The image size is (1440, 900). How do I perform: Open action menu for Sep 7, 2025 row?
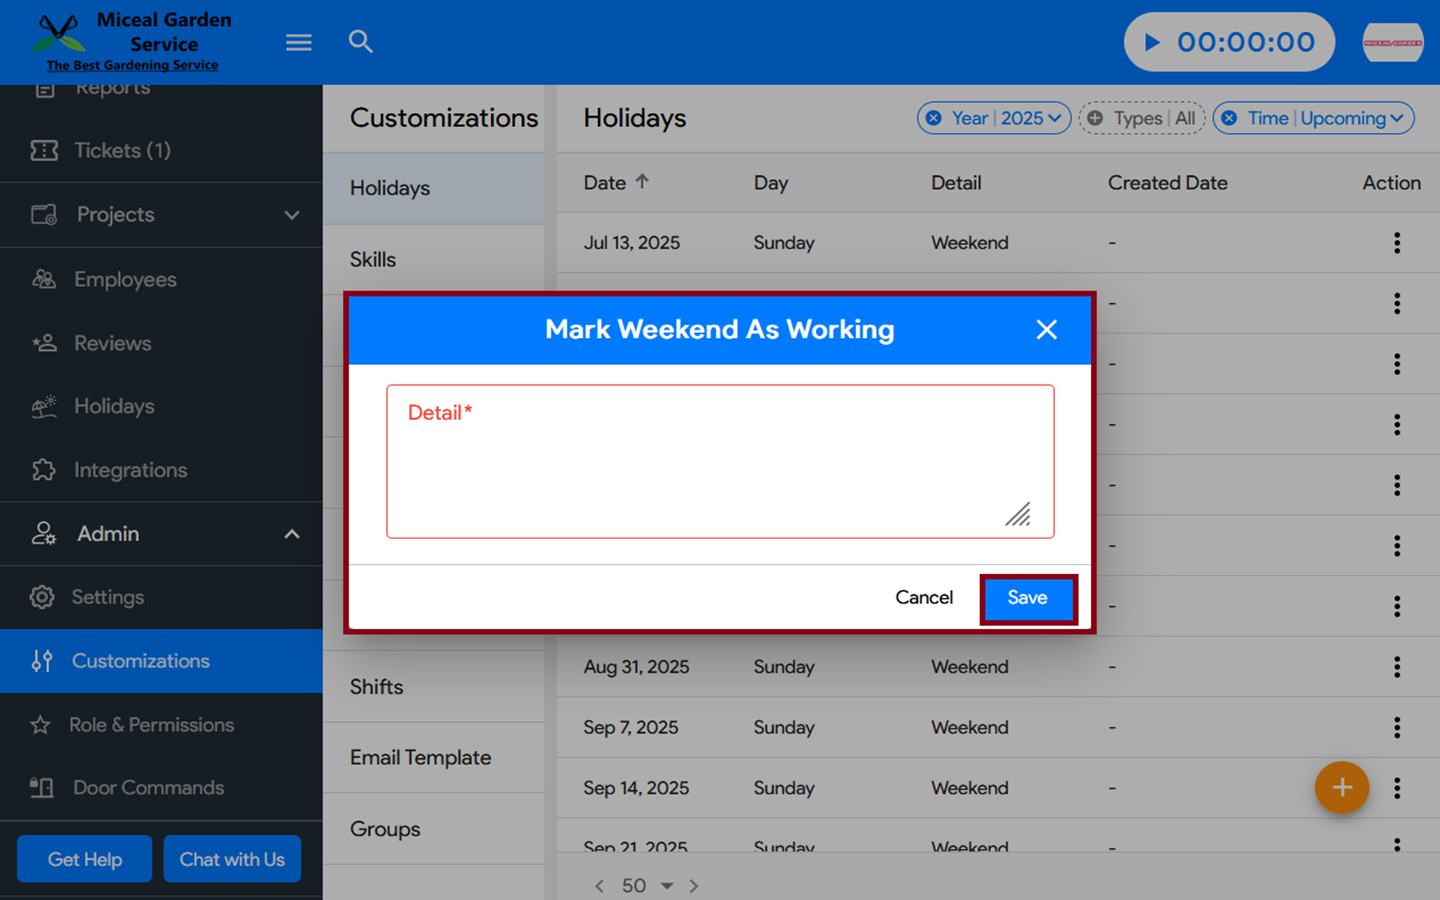1396,728
